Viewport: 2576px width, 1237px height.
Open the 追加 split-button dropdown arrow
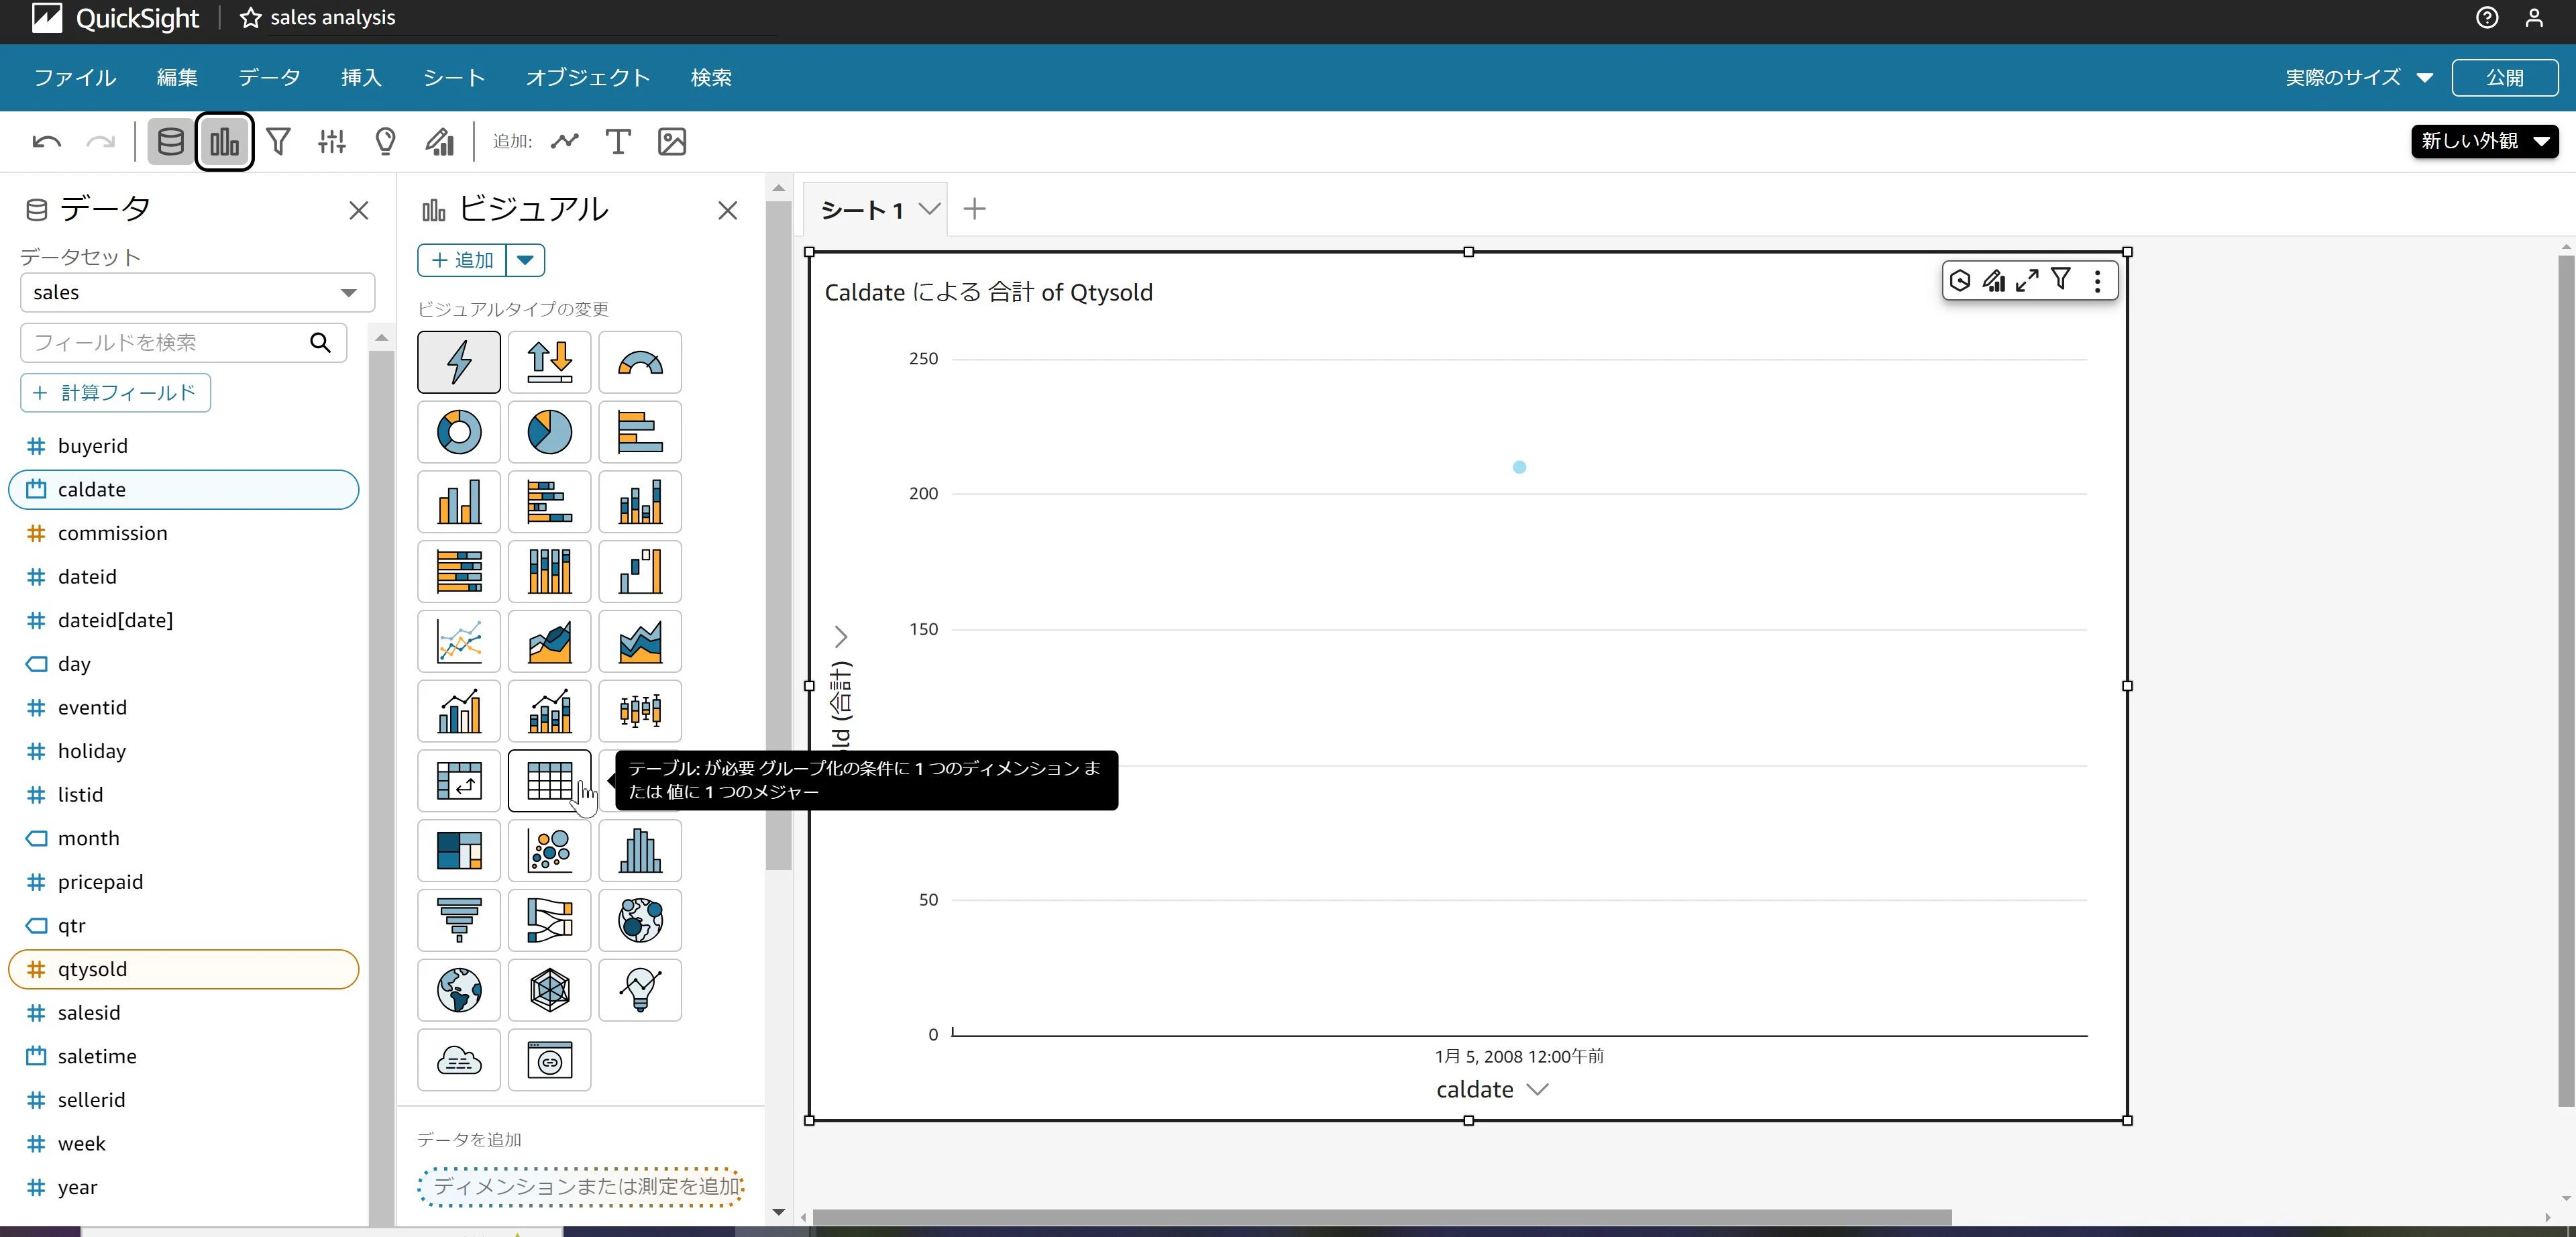525,260
